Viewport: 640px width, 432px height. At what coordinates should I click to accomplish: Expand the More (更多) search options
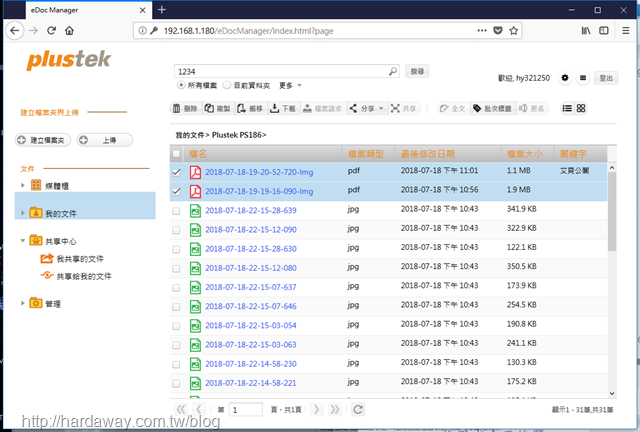pyautogui.click(x=290, y=85)
